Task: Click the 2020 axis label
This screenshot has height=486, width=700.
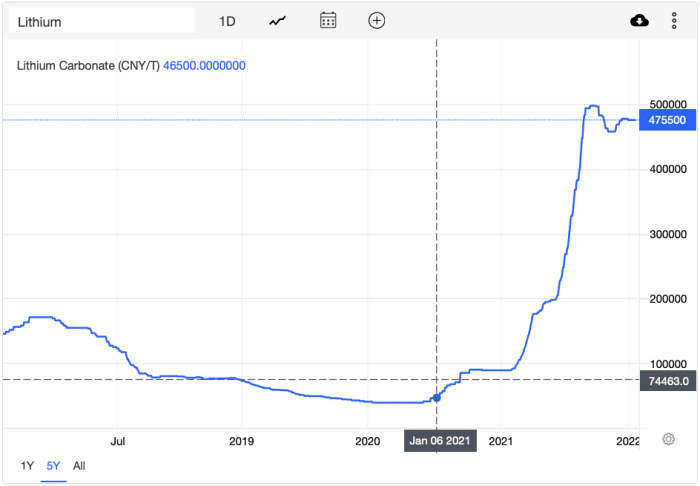Action: pos(367,441)
